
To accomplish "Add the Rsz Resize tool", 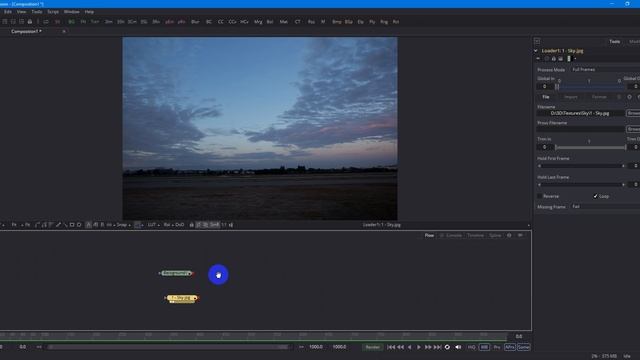I will tap(311, 22).
